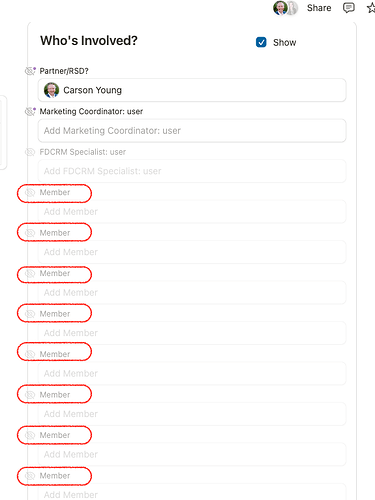Image resolution: width=375 pixels, height=500 pixels.
Task: Open the comments speech bubble icon
Action: (348, 8)
